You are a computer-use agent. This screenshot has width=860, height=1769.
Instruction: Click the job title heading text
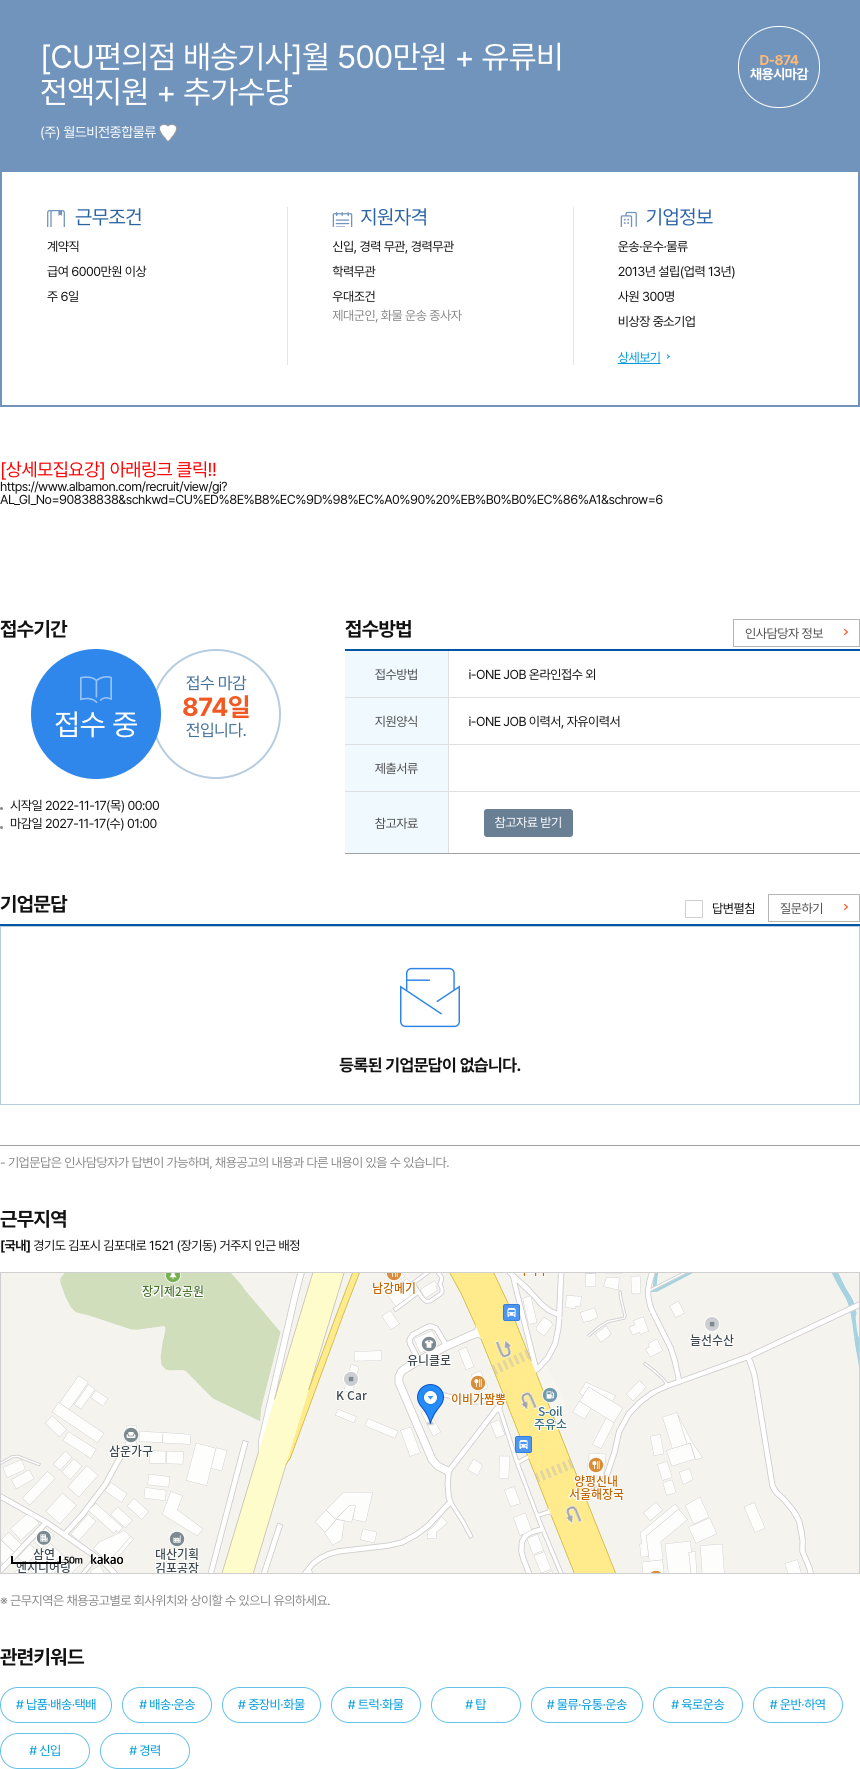coord(301,74)
